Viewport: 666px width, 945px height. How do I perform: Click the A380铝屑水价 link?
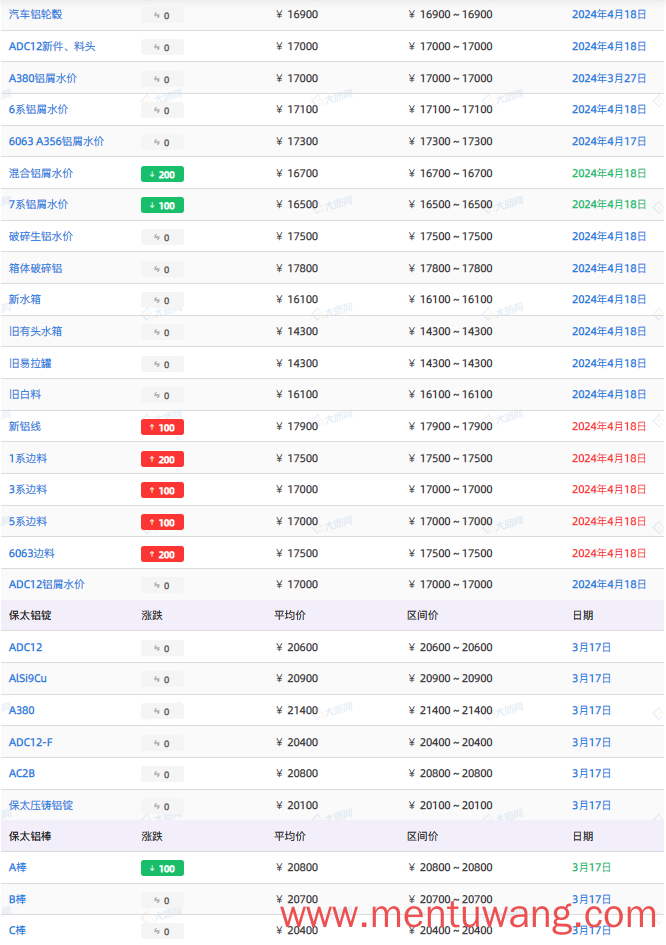click(43, 78)
